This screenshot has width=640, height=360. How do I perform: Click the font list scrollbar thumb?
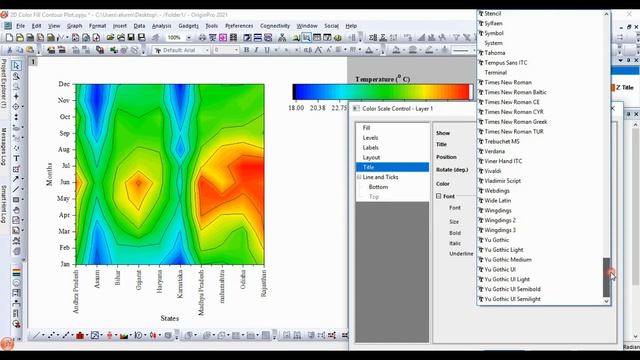click(607, 278)
